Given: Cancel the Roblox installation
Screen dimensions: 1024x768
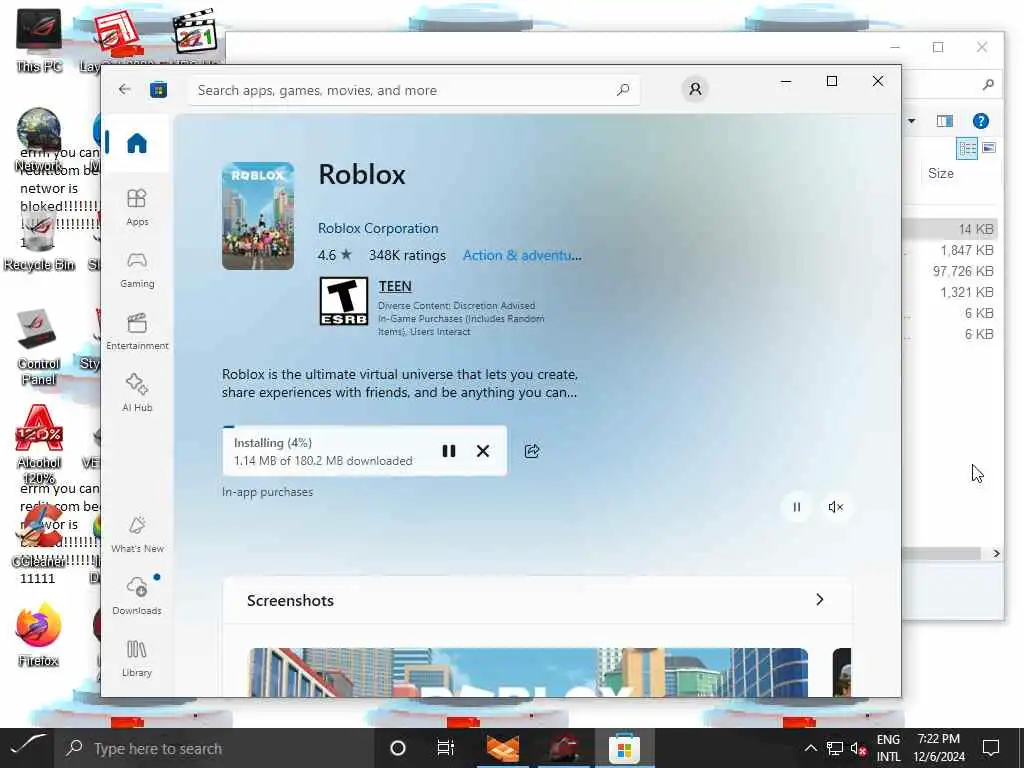Looking at the screenshot, I should pos(483,451).
